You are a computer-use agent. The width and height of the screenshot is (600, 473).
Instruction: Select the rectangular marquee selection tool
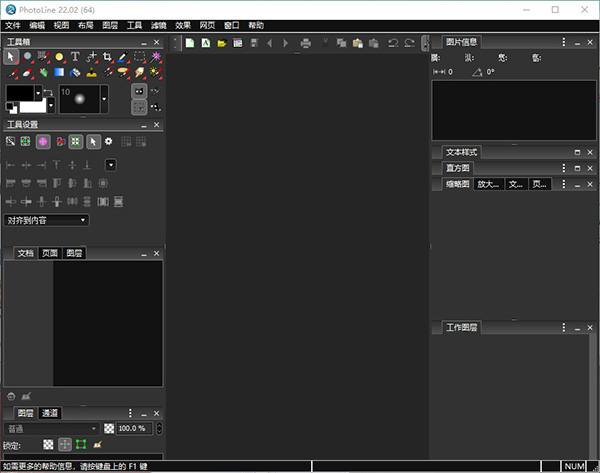pyautogui.click(x=139, y=57)
